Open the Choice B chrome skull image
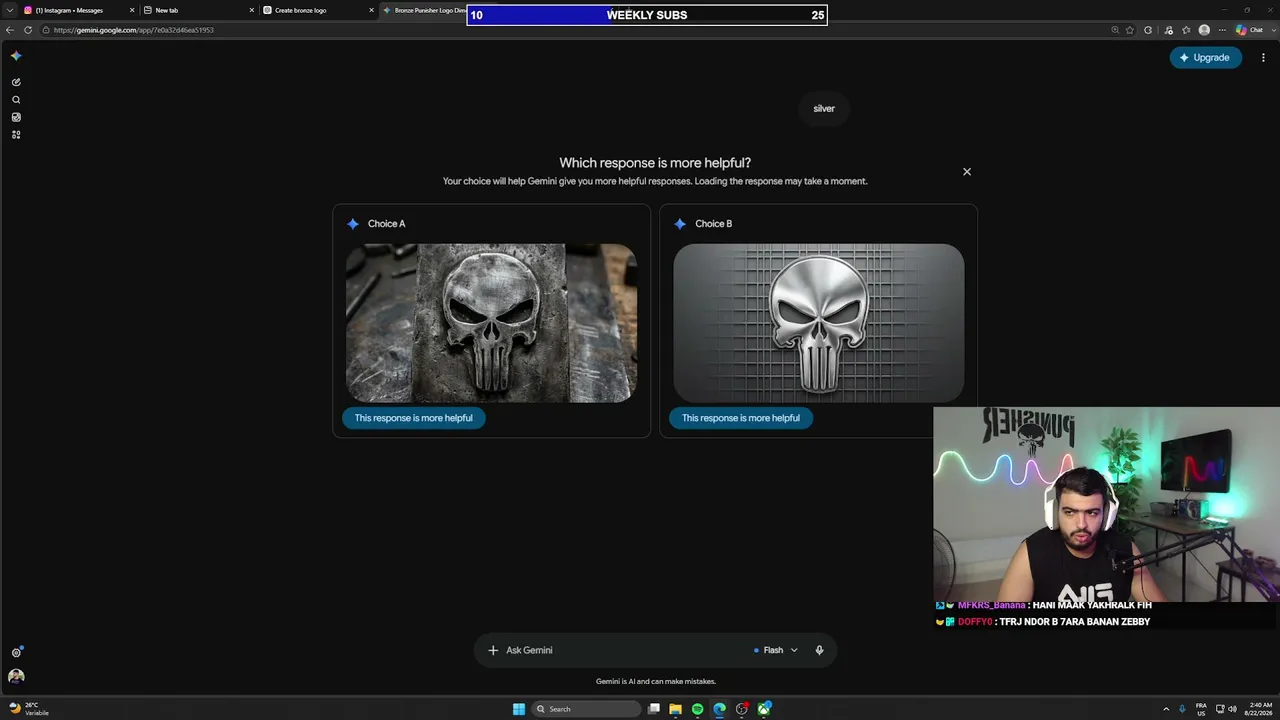The height and width of the screenshot is (720, 1280). (819, 323)
